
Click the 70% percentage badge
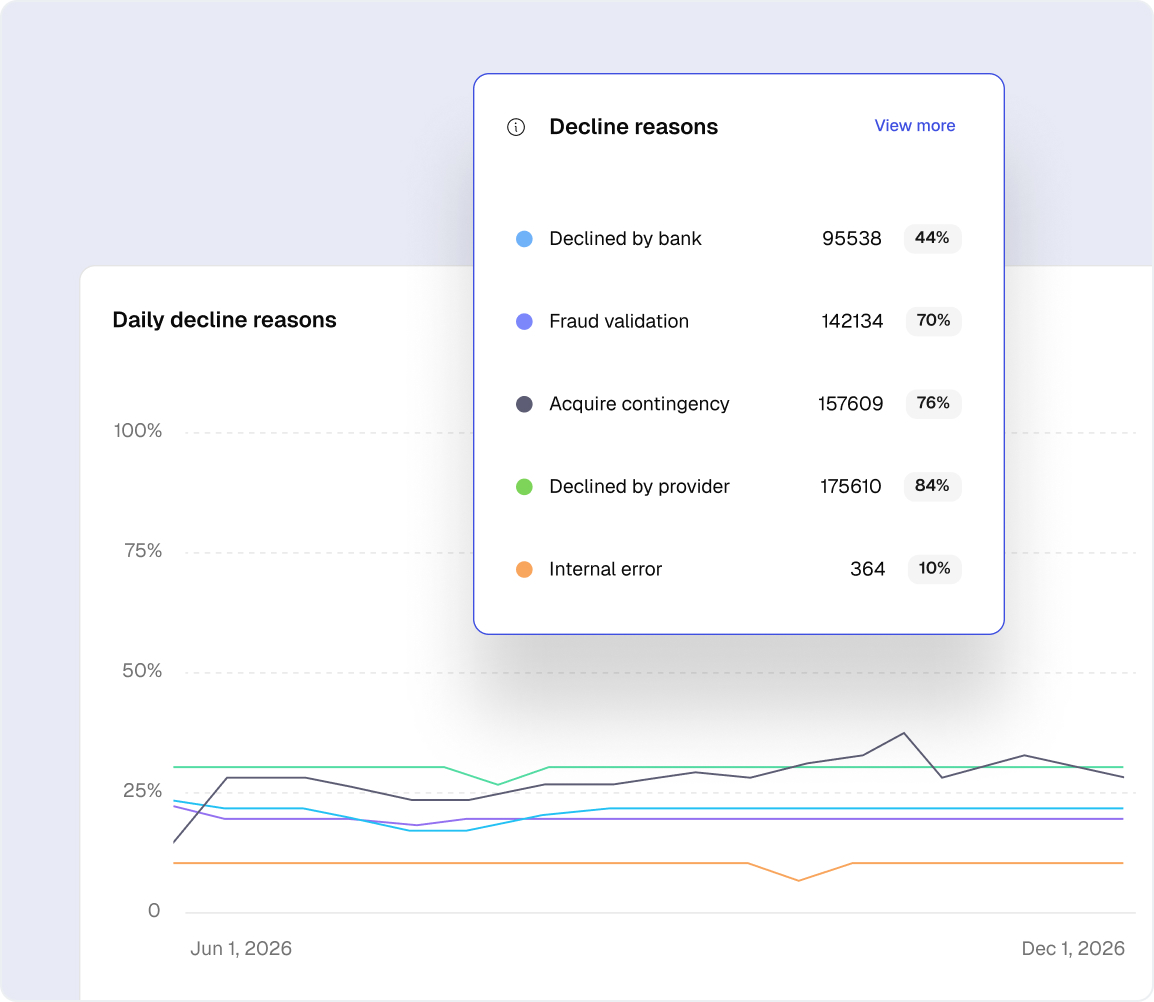point(932,321)
